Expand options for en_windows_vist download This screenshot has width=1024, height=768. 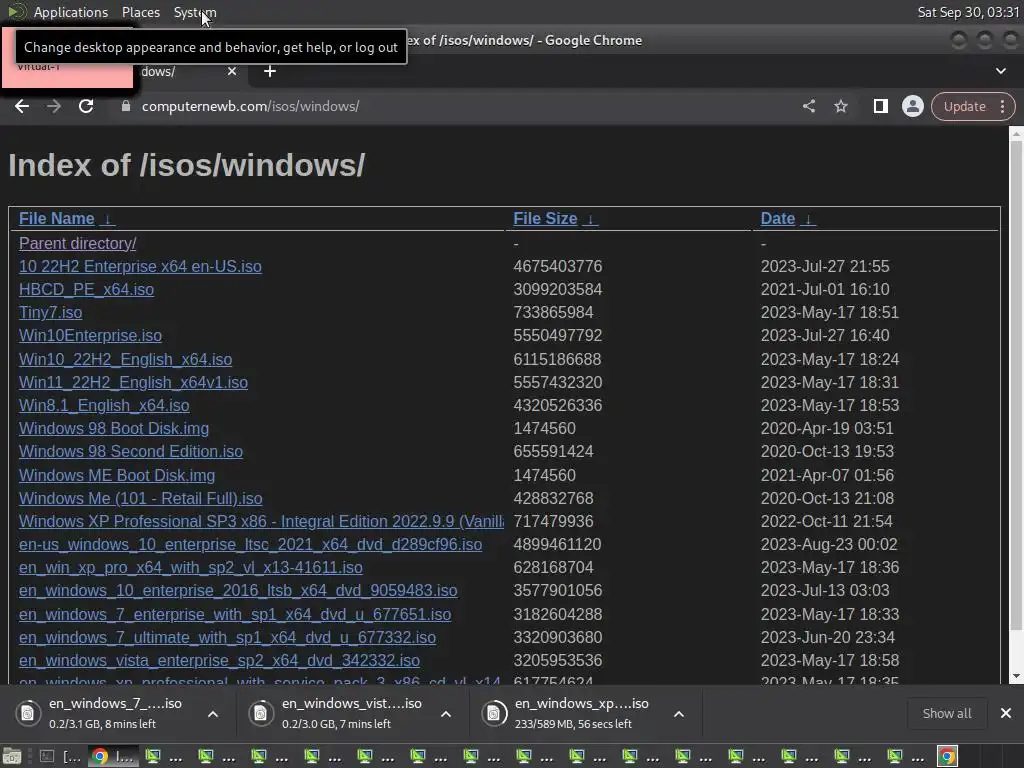pos(446,714)
